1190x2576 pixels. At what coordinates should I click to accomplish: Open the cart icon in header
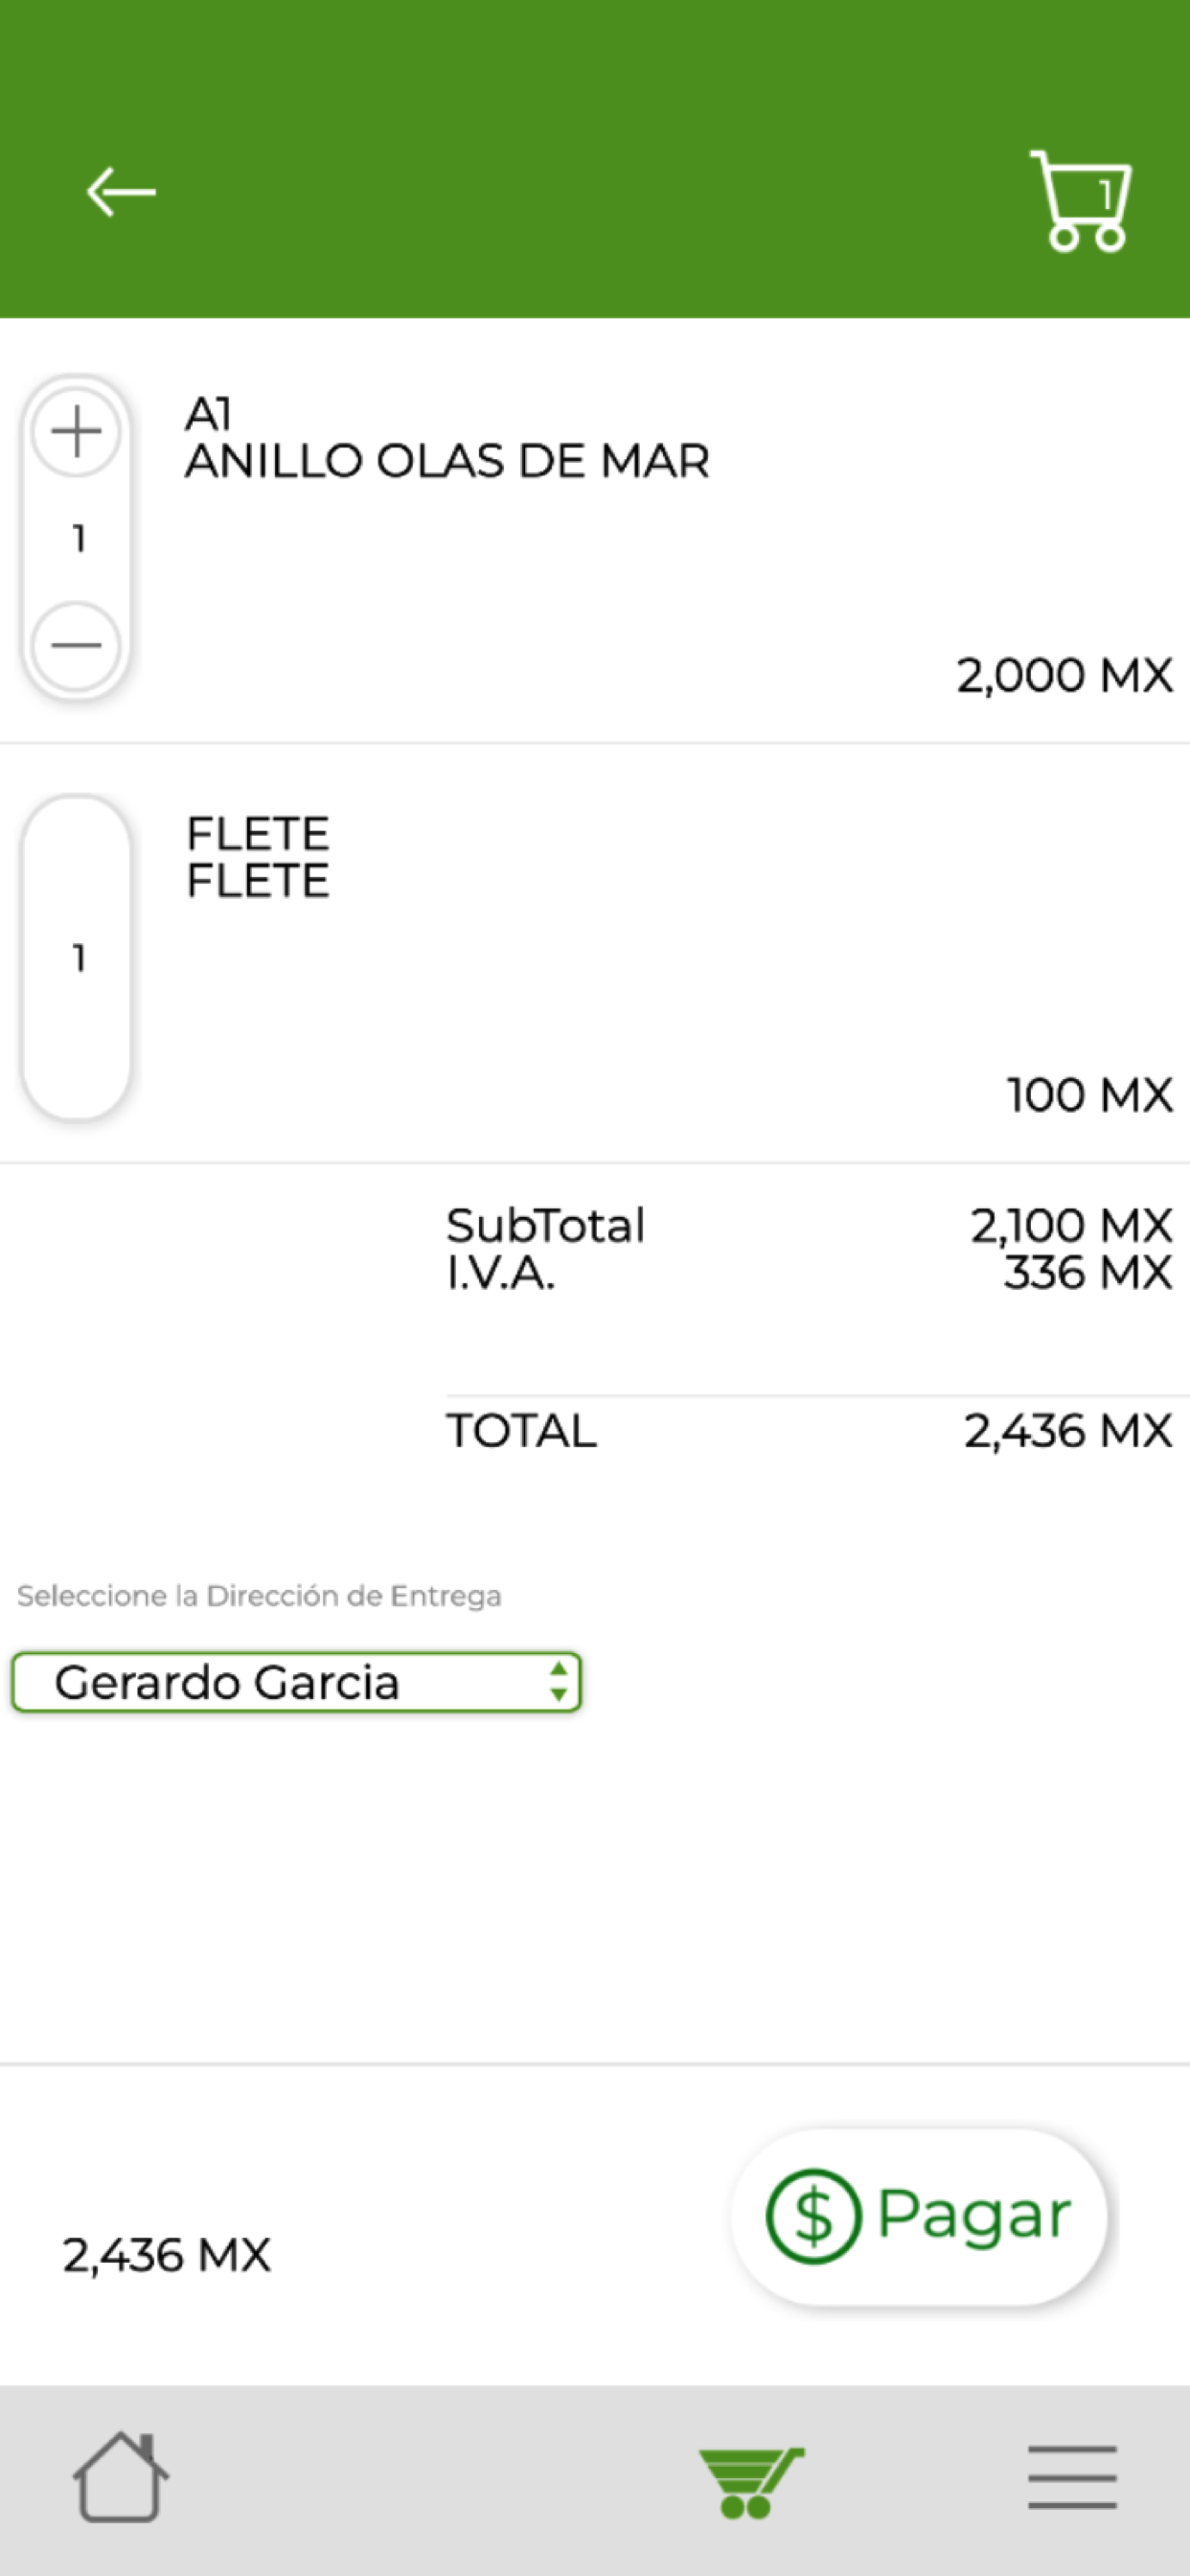coord(1081,201)
